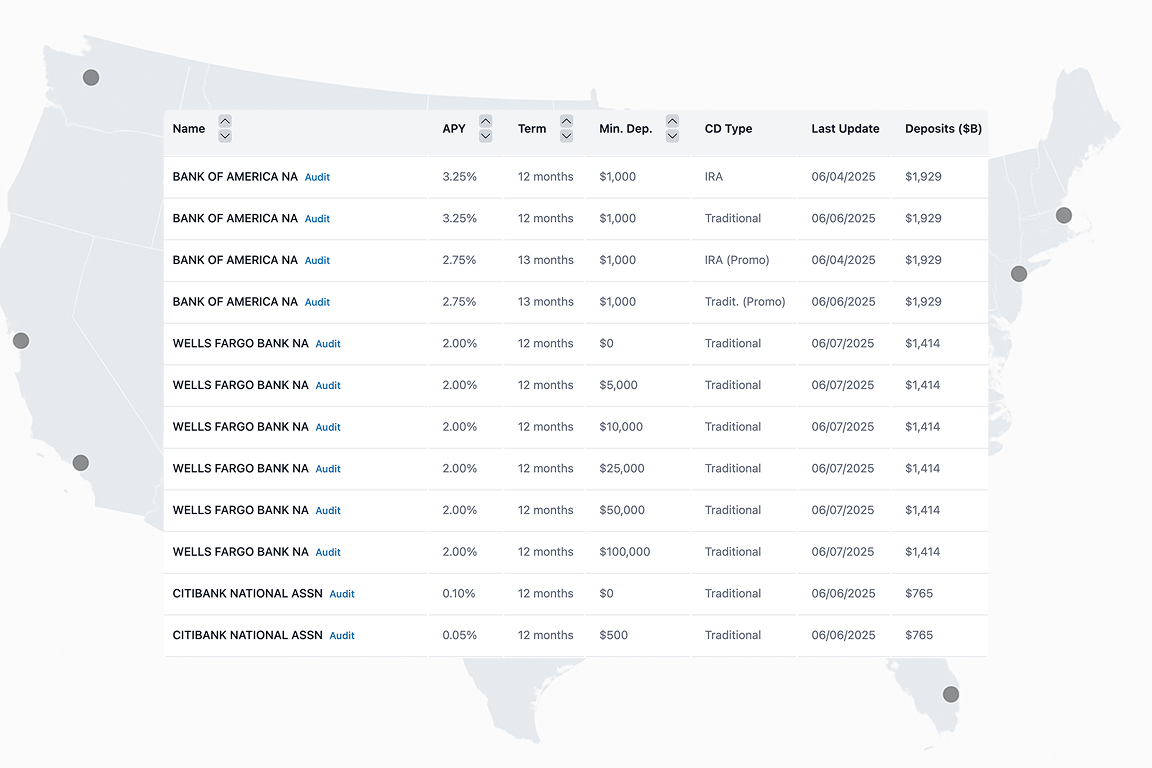
Task: Sort Min. Dep. column ascending with up arrow
Action: click(x=672, y=121)
